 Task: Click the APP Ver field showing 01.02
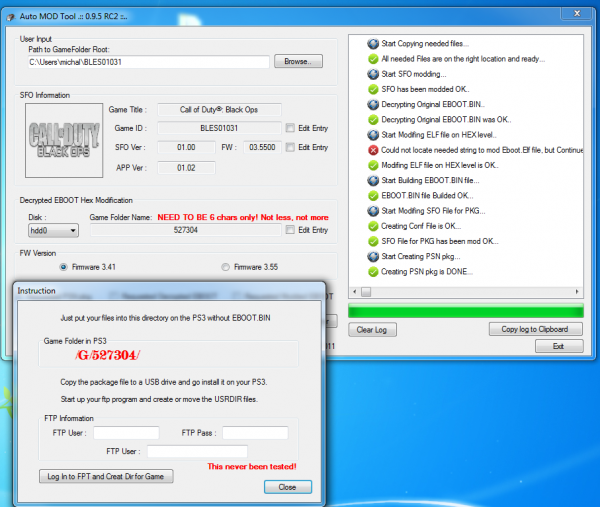[x=186, y=168]
